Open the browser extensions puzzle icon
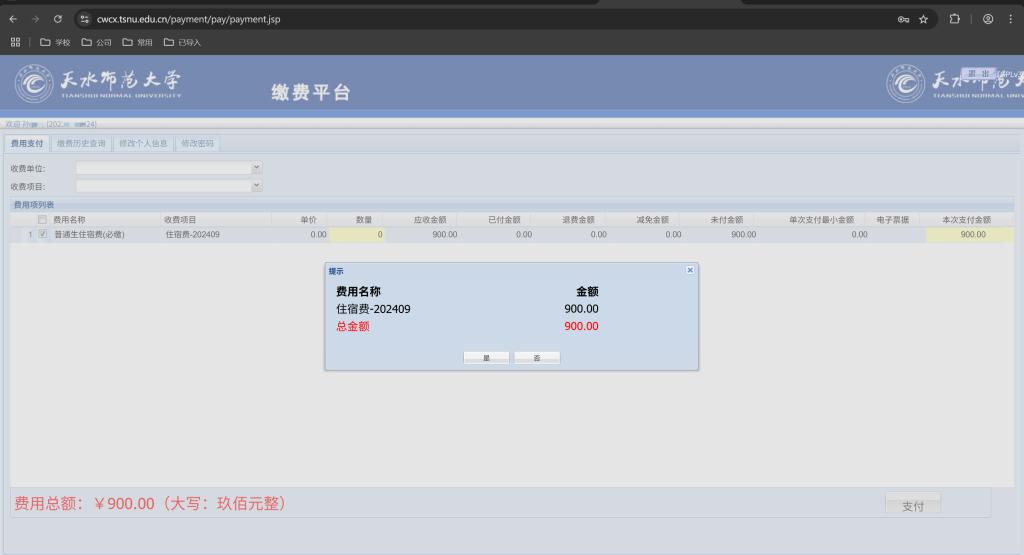Screen dimensions: 1024x555 [x=954, y=19]
